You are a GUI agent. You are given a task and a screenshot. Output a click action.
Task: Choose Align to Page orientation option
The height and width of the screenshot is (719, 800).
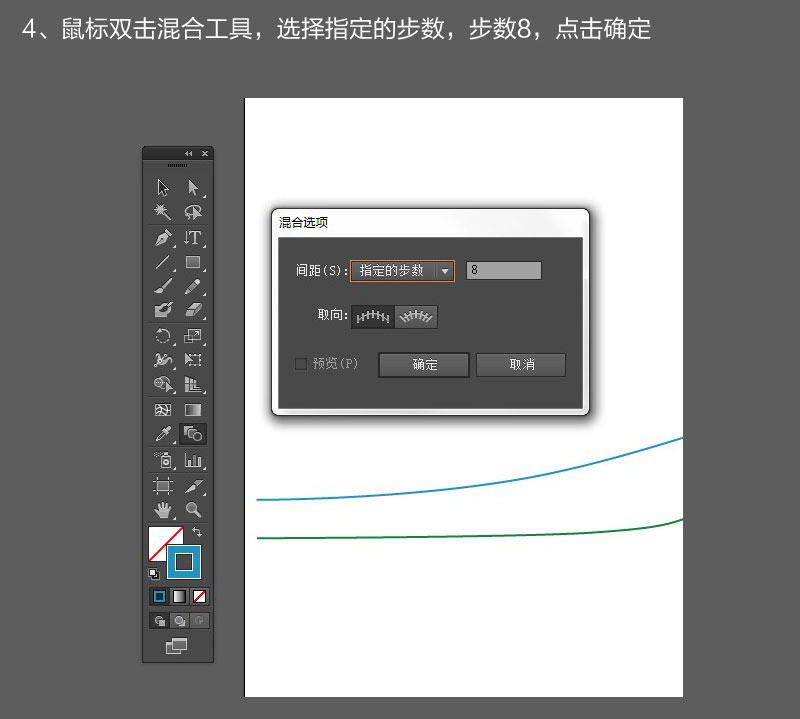tap(373, 317)
